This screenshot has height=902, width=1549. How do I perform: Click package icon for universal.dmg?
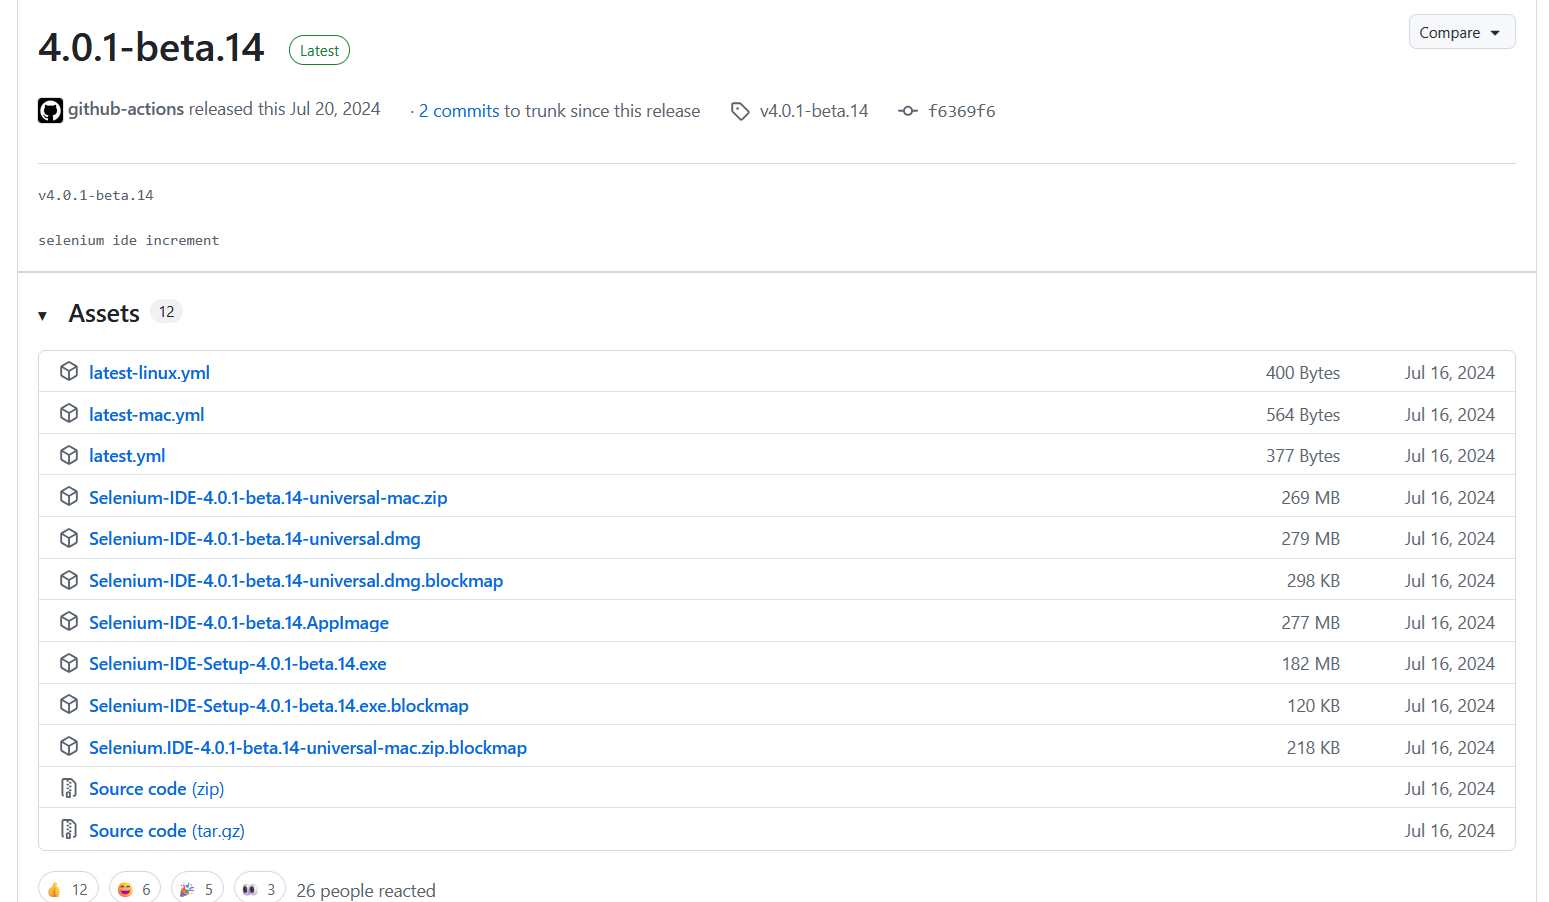[69, 538]
